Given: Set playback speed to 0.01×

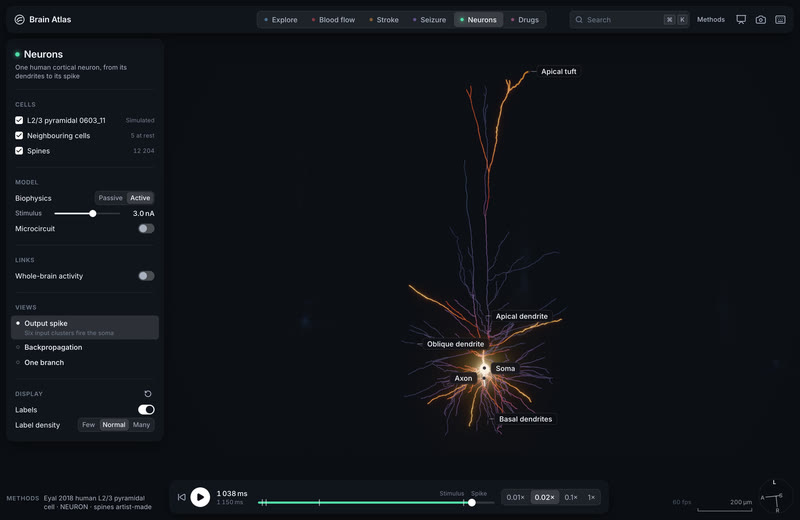Looking at the screenshot, I should (x=515, y=498).
